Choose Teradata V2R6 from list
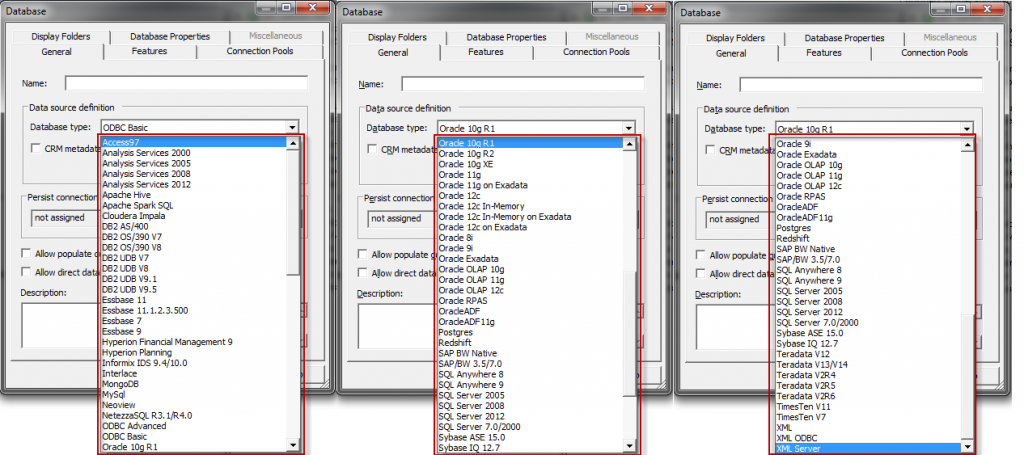Viewport: 1024px width, 455px height. (x=869, y=396)
